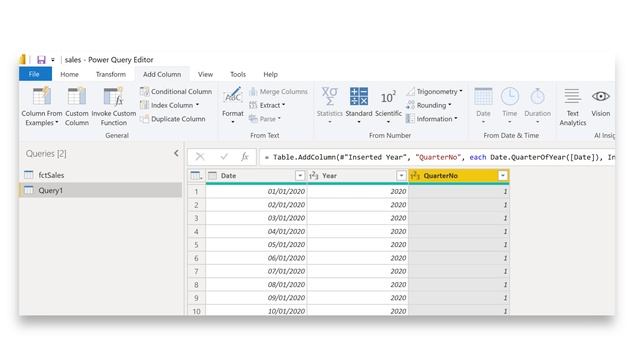Open the Custom Column tool
This screenshot has width=640, height=360.
(x=77, y=106)
